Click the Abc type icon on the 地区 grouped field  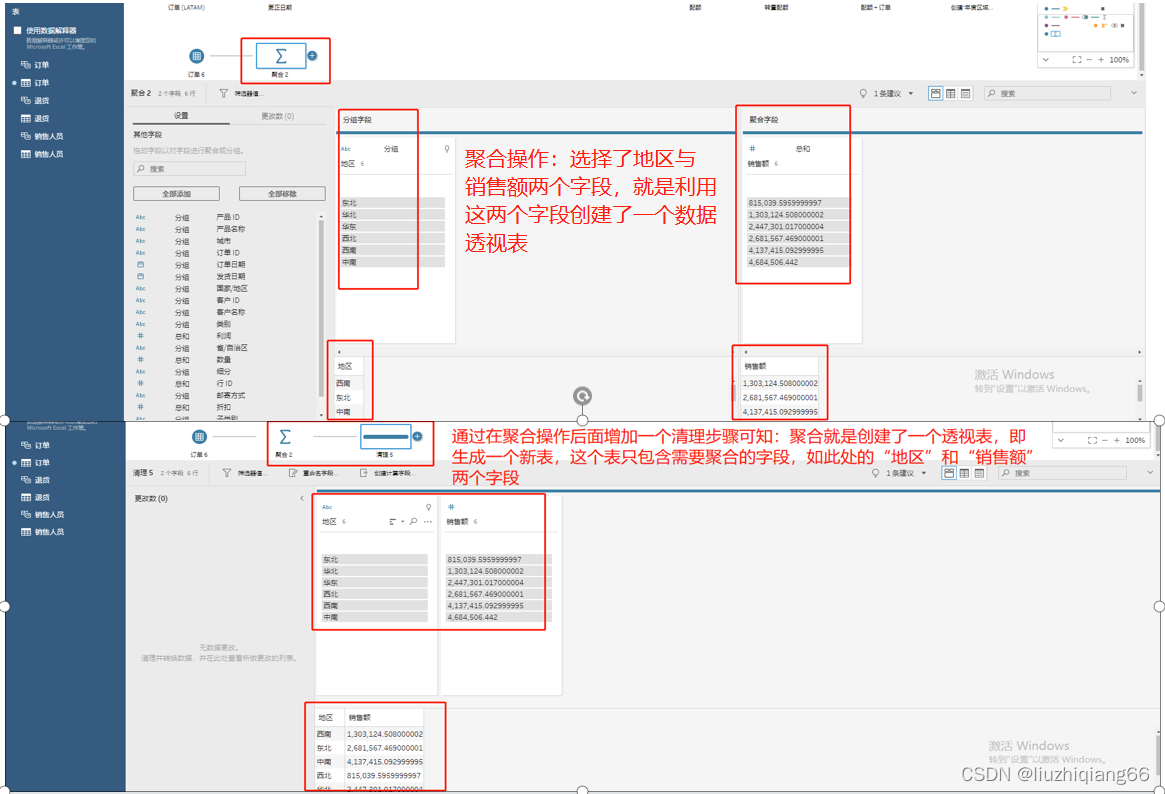click(345, 149)
